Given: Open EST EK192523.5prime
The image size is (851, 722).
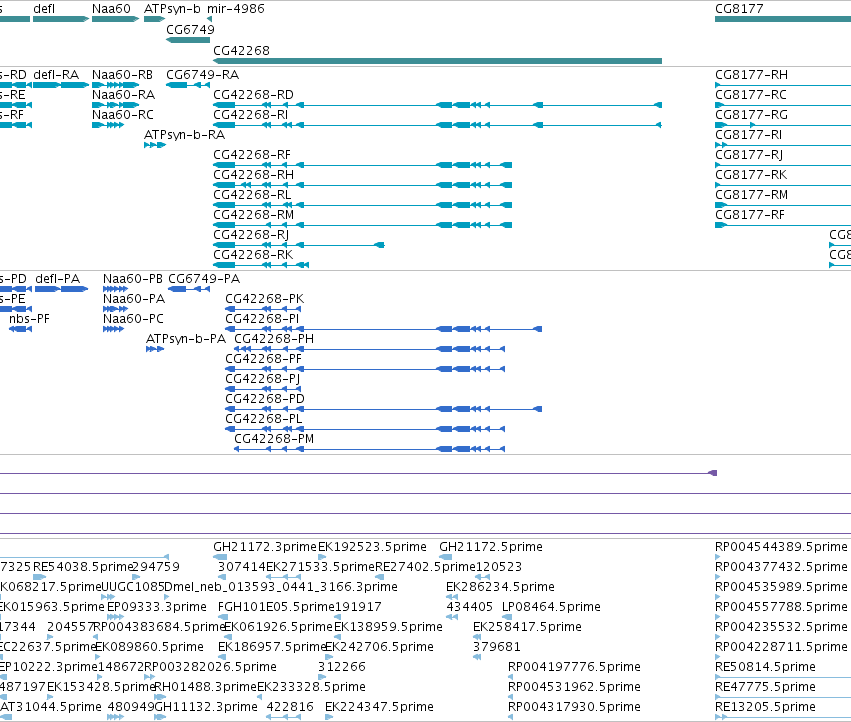Looking at the screenshot, I should [322, 557].
